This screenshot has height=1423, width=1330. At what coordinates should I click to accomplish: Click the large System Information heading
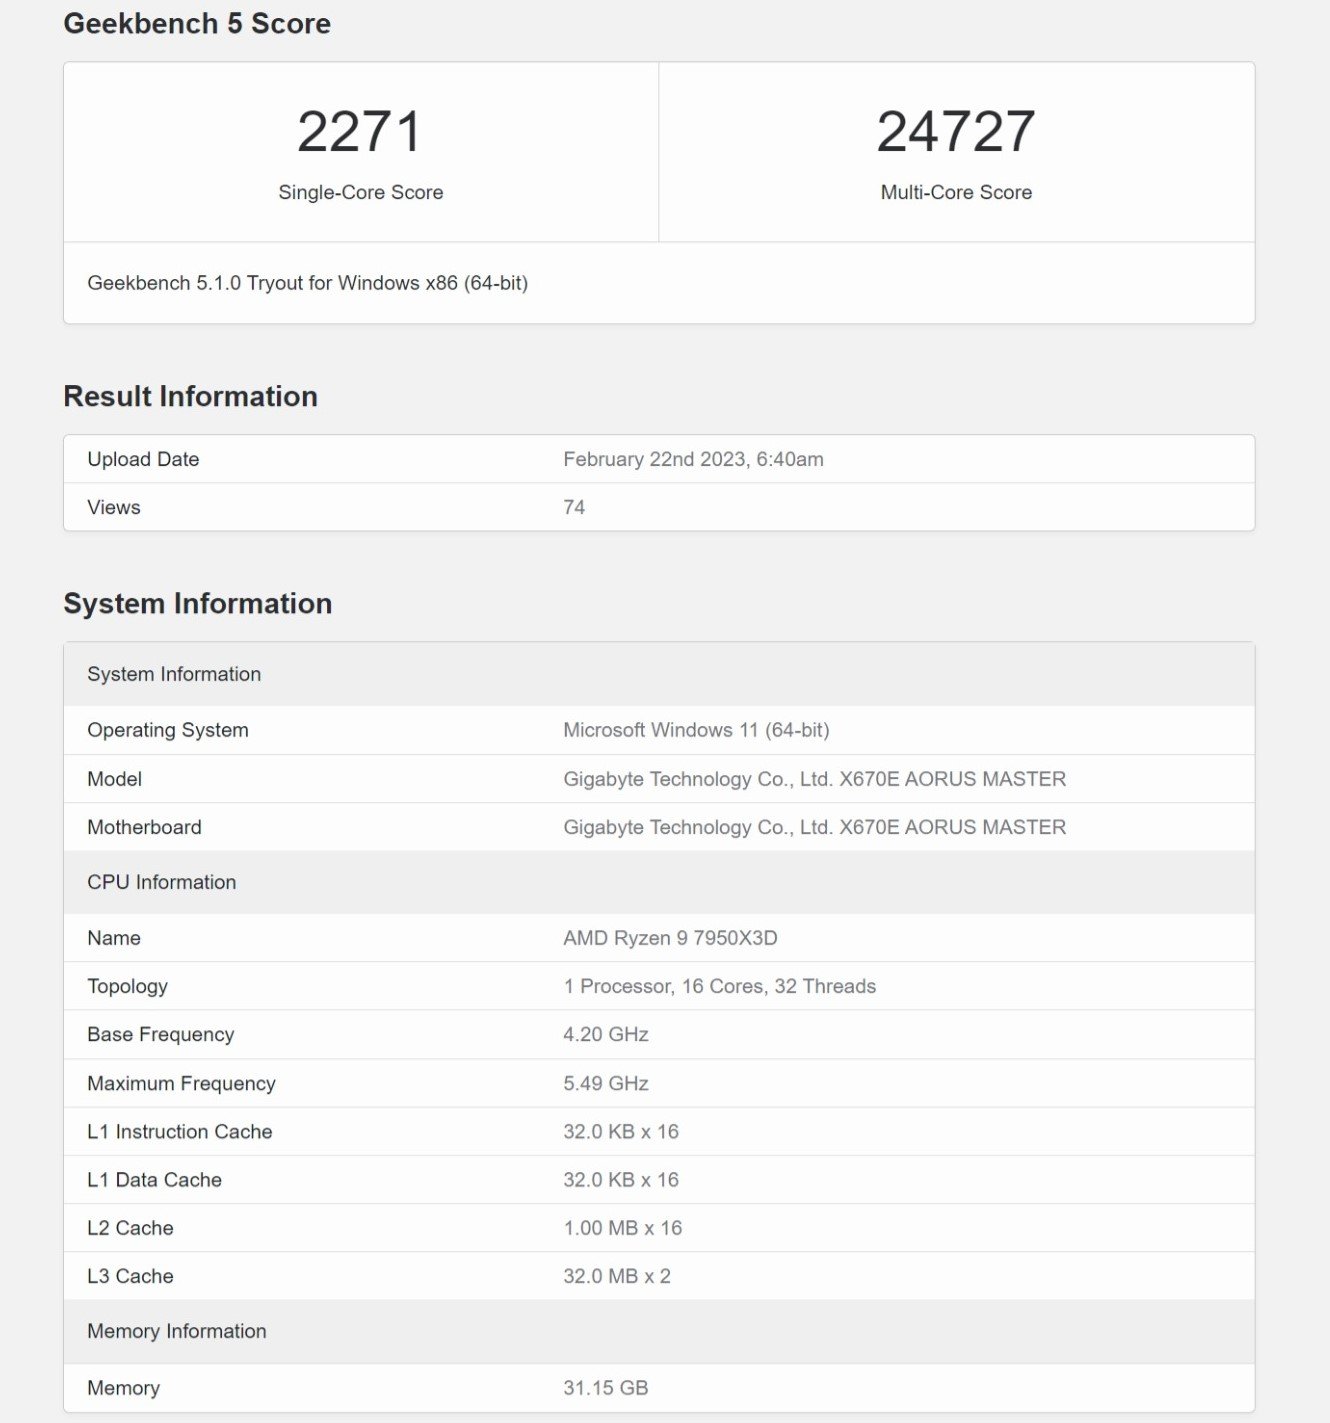(x=197, y=603)
